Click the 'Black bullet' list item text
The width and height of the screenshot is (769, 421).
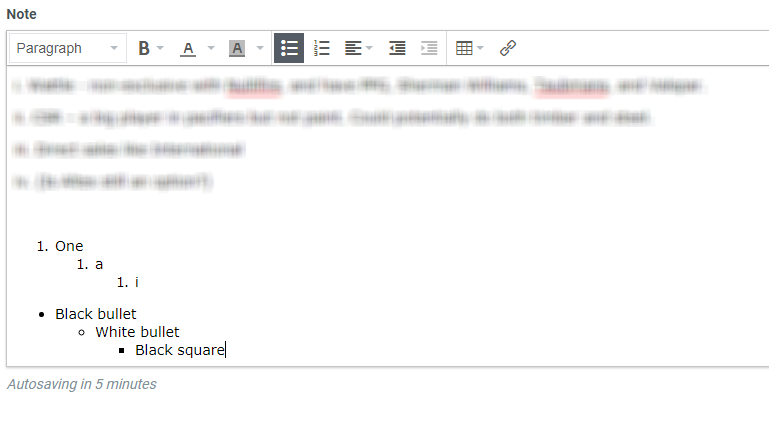click(95, 314)
